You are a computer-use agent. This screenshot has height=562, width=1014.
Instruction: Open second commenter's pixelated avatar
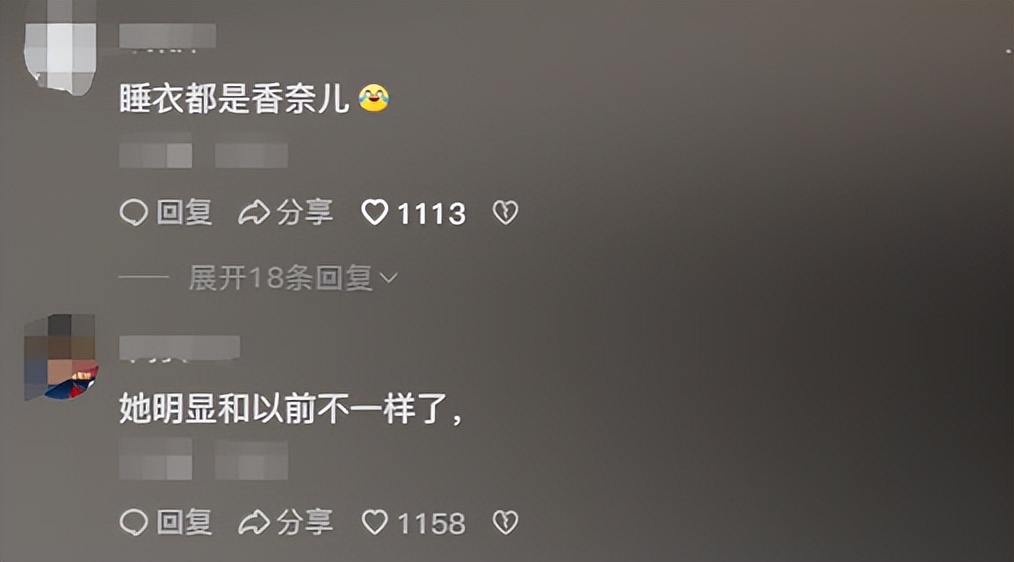click(x=60, y=357)
